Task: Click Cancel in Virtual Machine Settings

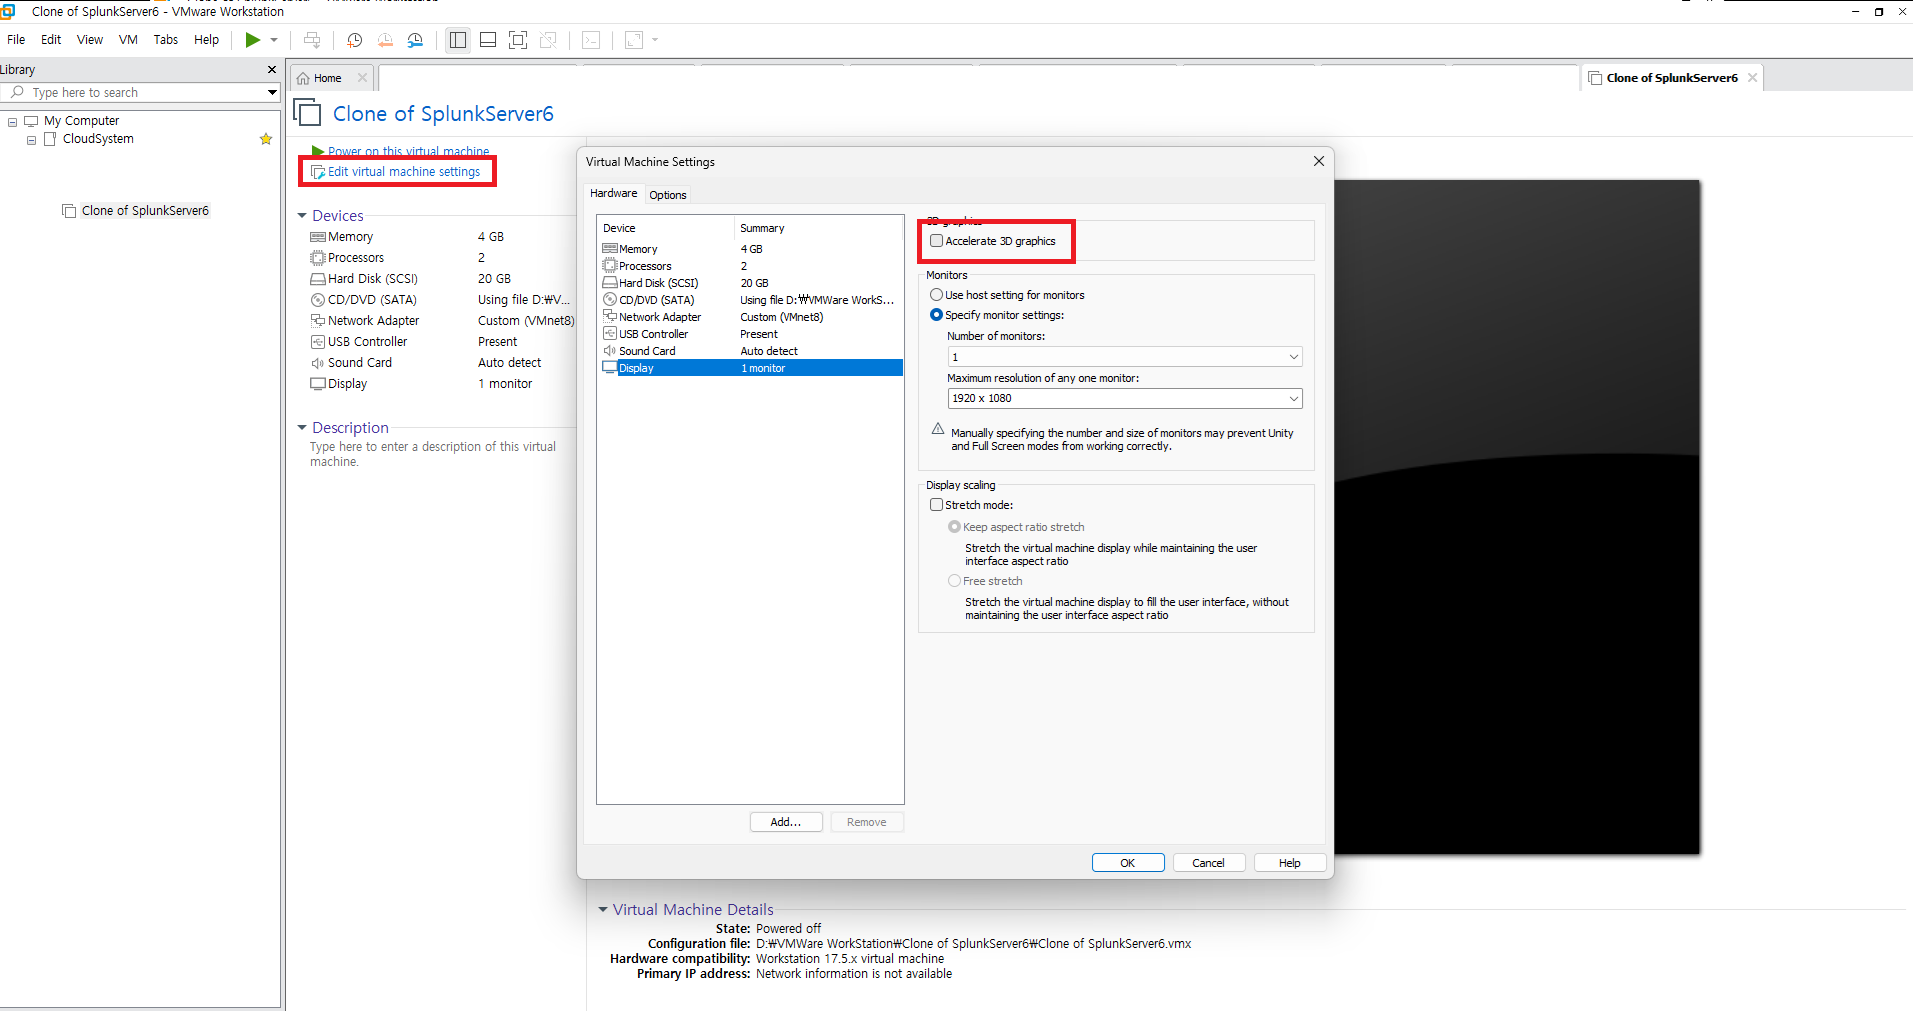Action: coord(1209,863)
